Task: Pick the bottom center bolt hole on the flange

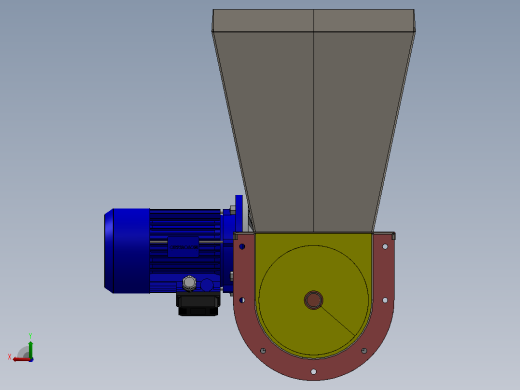Action: coord(313,371)
